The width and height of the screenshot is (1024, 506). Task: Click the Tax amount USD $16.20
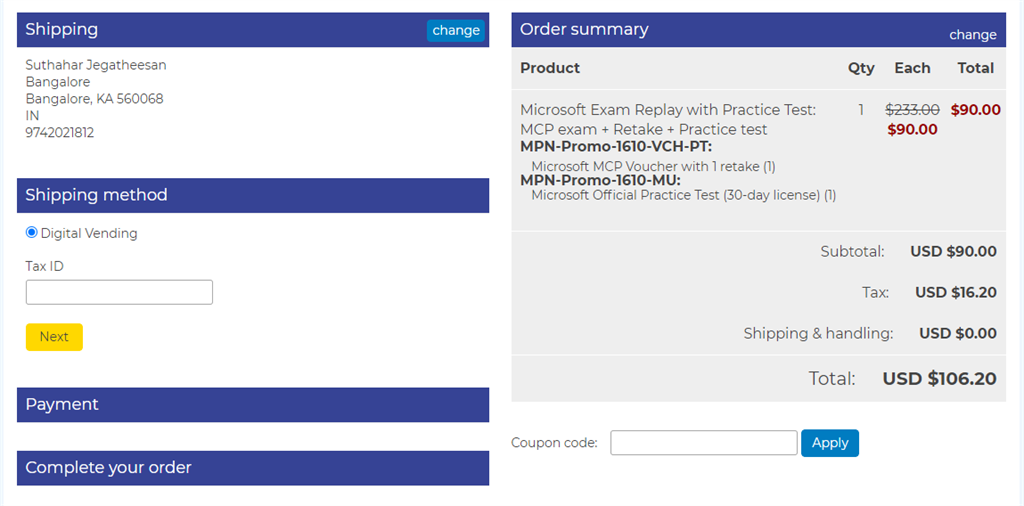click(955, 293)
